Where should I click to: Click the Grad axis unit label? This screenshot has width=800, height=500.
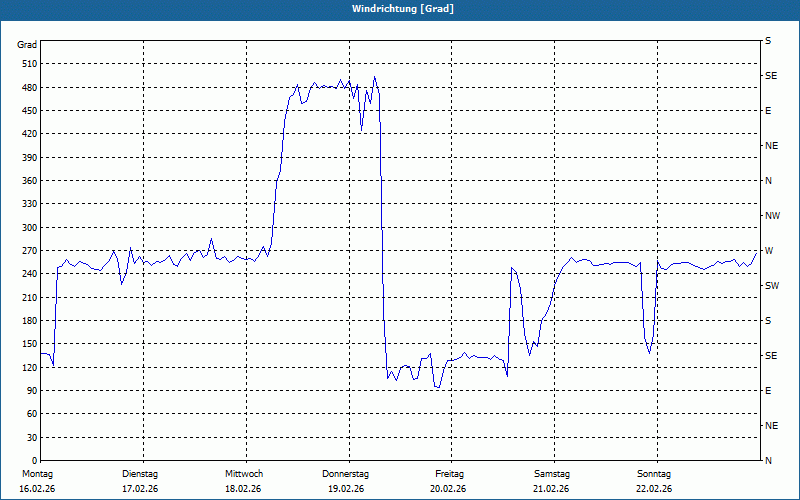(27, 45)
